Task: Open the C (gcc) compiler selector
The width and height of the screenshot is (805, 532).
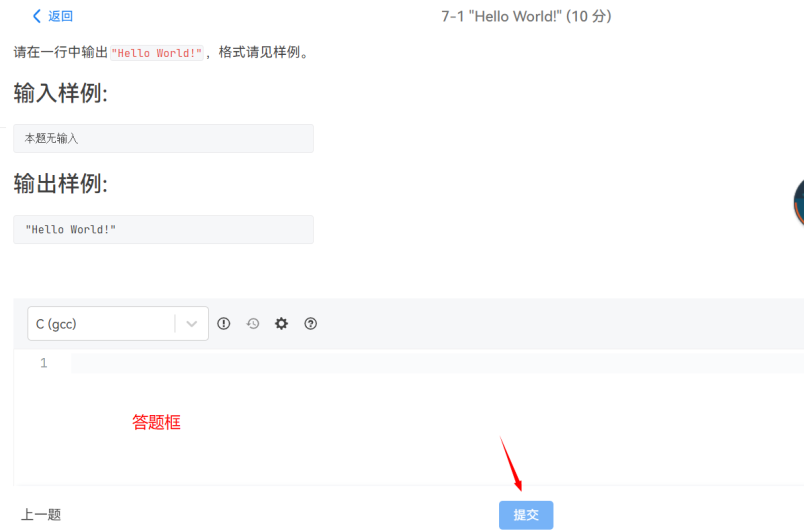Action: tap(100, 324)
